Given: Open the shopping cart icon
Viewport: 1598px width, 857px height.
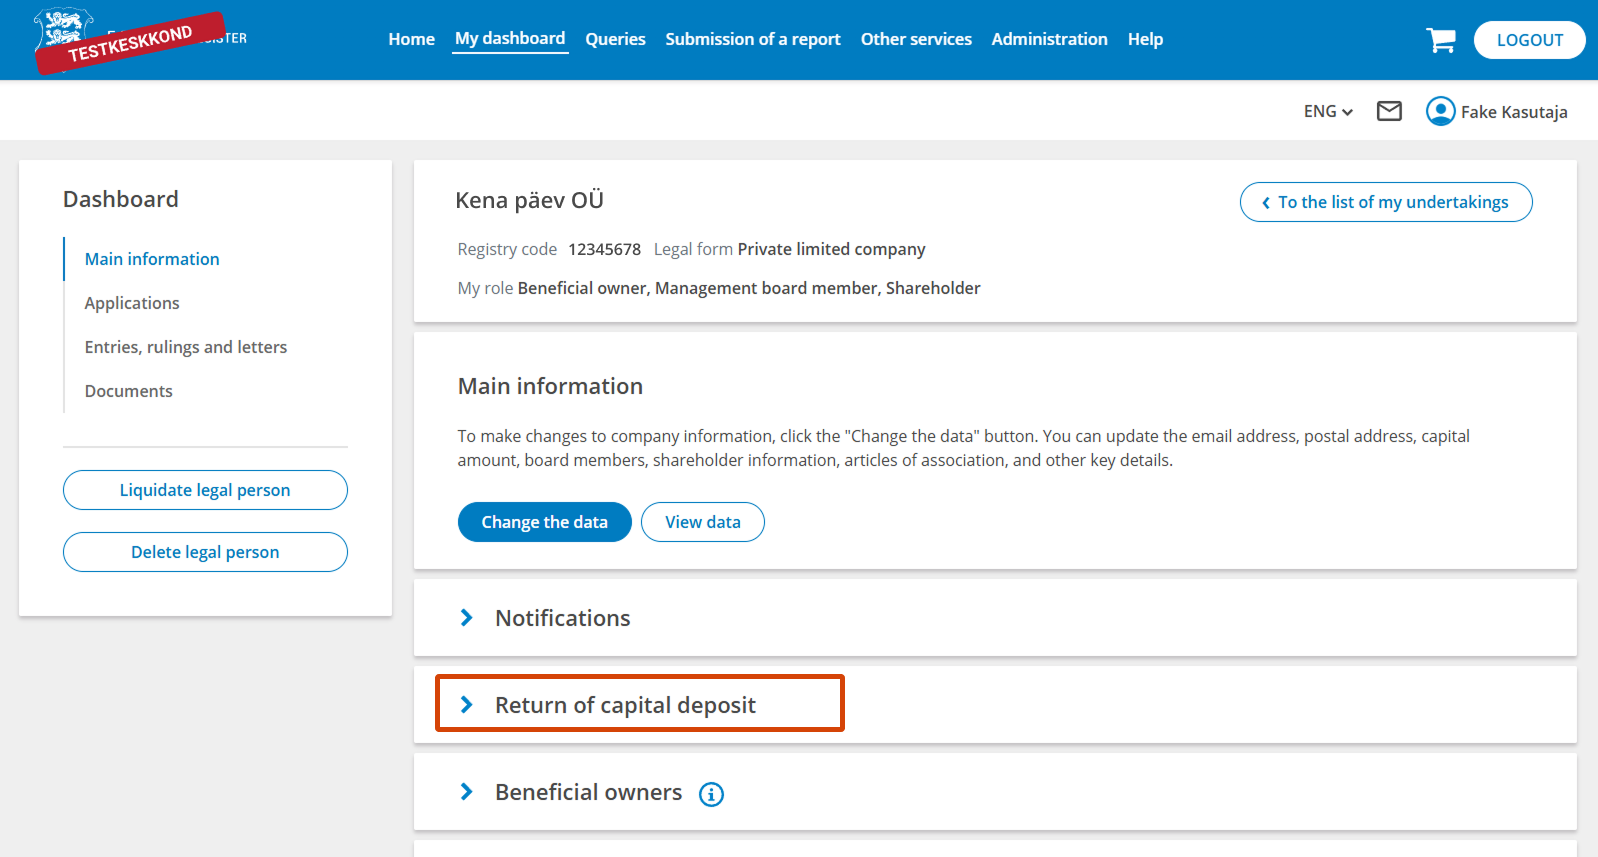Looking at the screenshot, I should click(x=1441, y=40).
